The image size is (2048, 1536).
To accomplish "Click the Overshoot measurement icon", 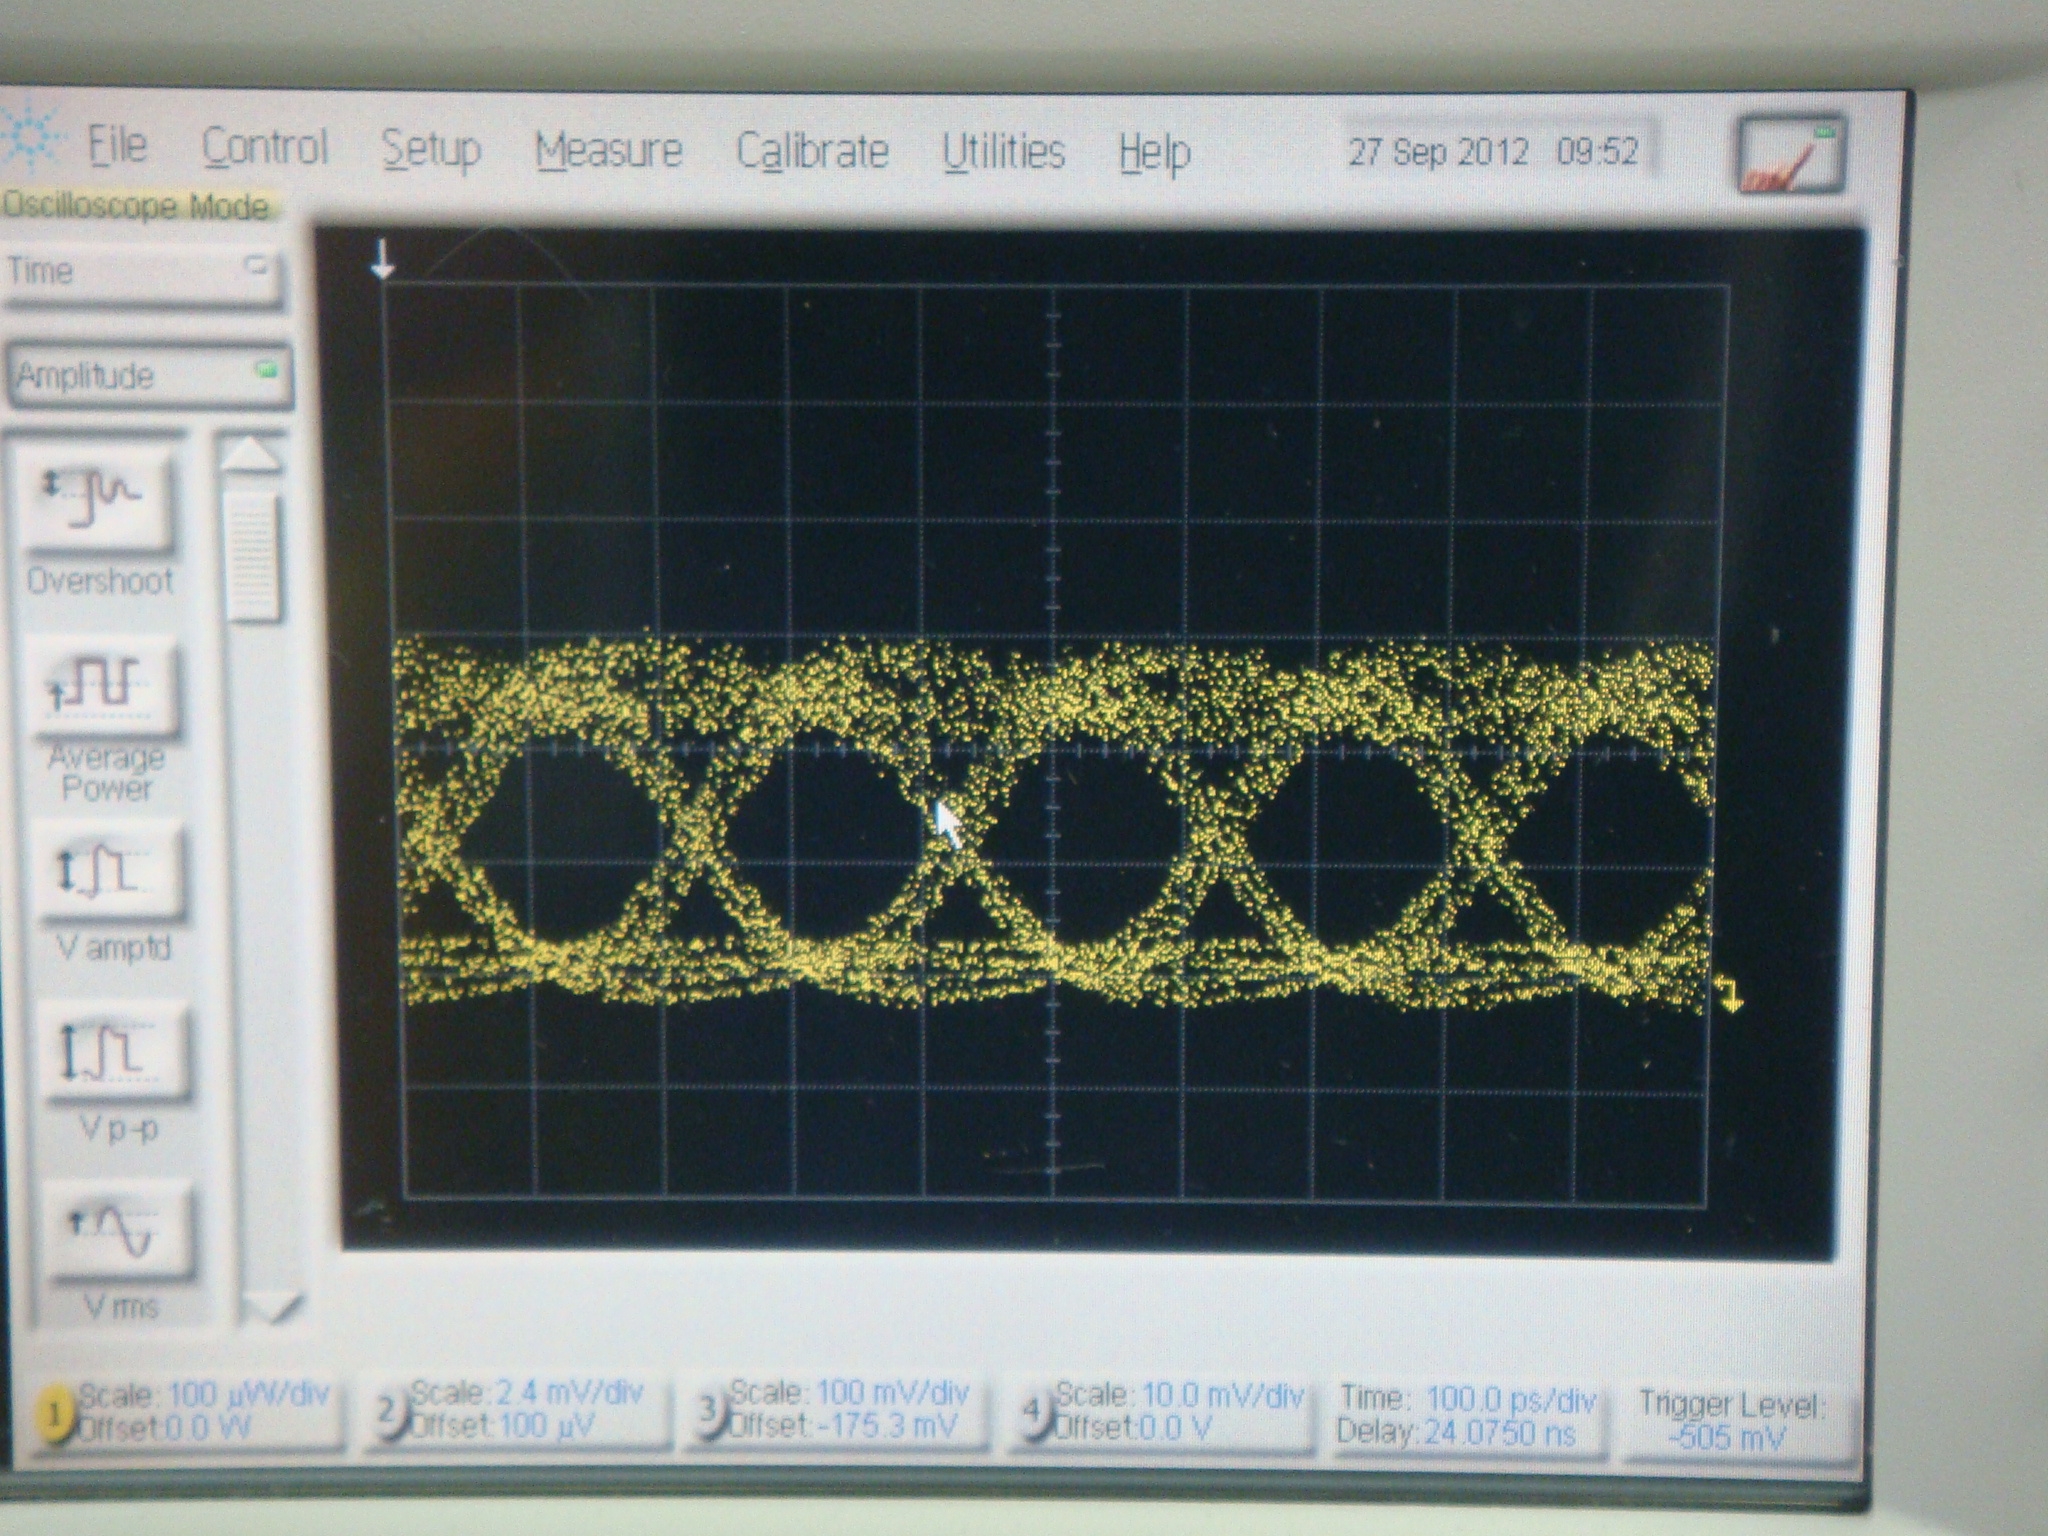I will [100, 499].
